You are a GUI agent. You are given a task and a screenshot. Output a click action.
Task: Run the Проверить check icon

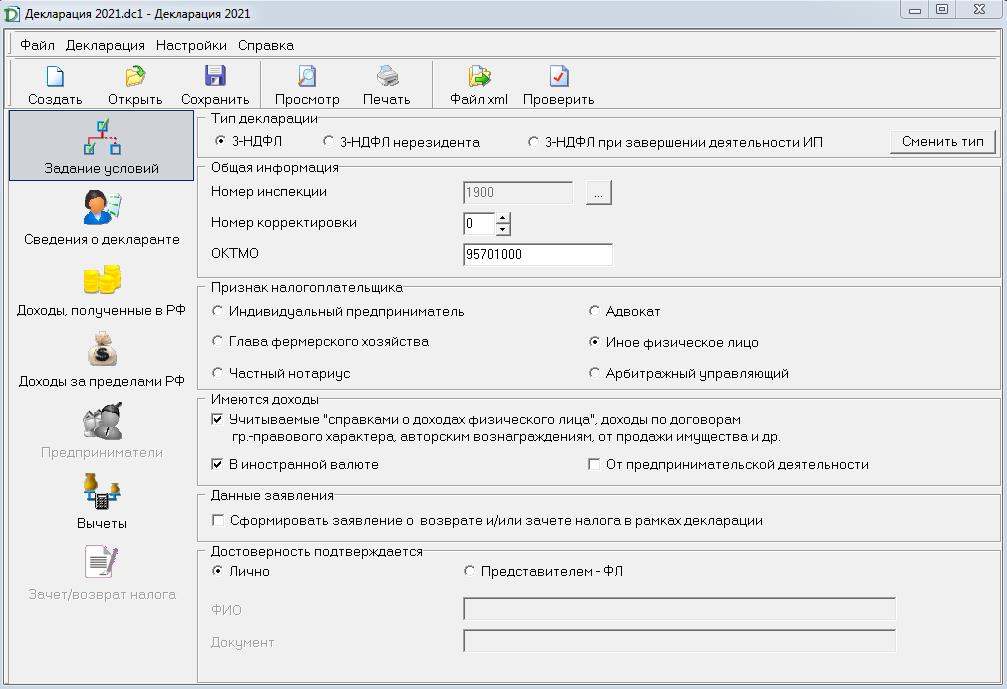point(558,77)
